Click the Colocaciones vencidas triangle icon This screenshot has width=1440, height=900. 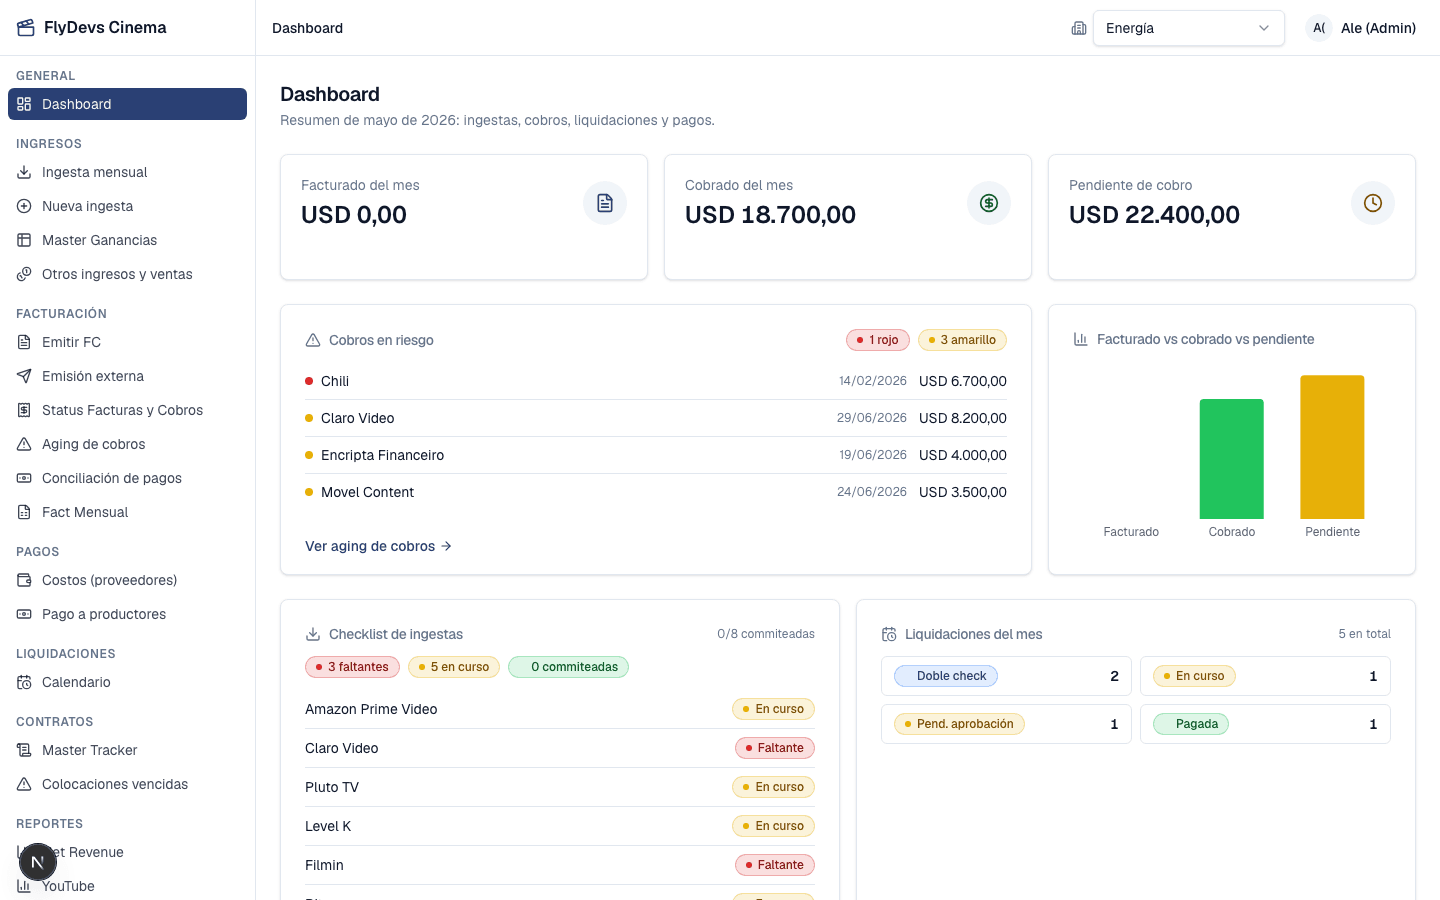(x=24, y=784)
